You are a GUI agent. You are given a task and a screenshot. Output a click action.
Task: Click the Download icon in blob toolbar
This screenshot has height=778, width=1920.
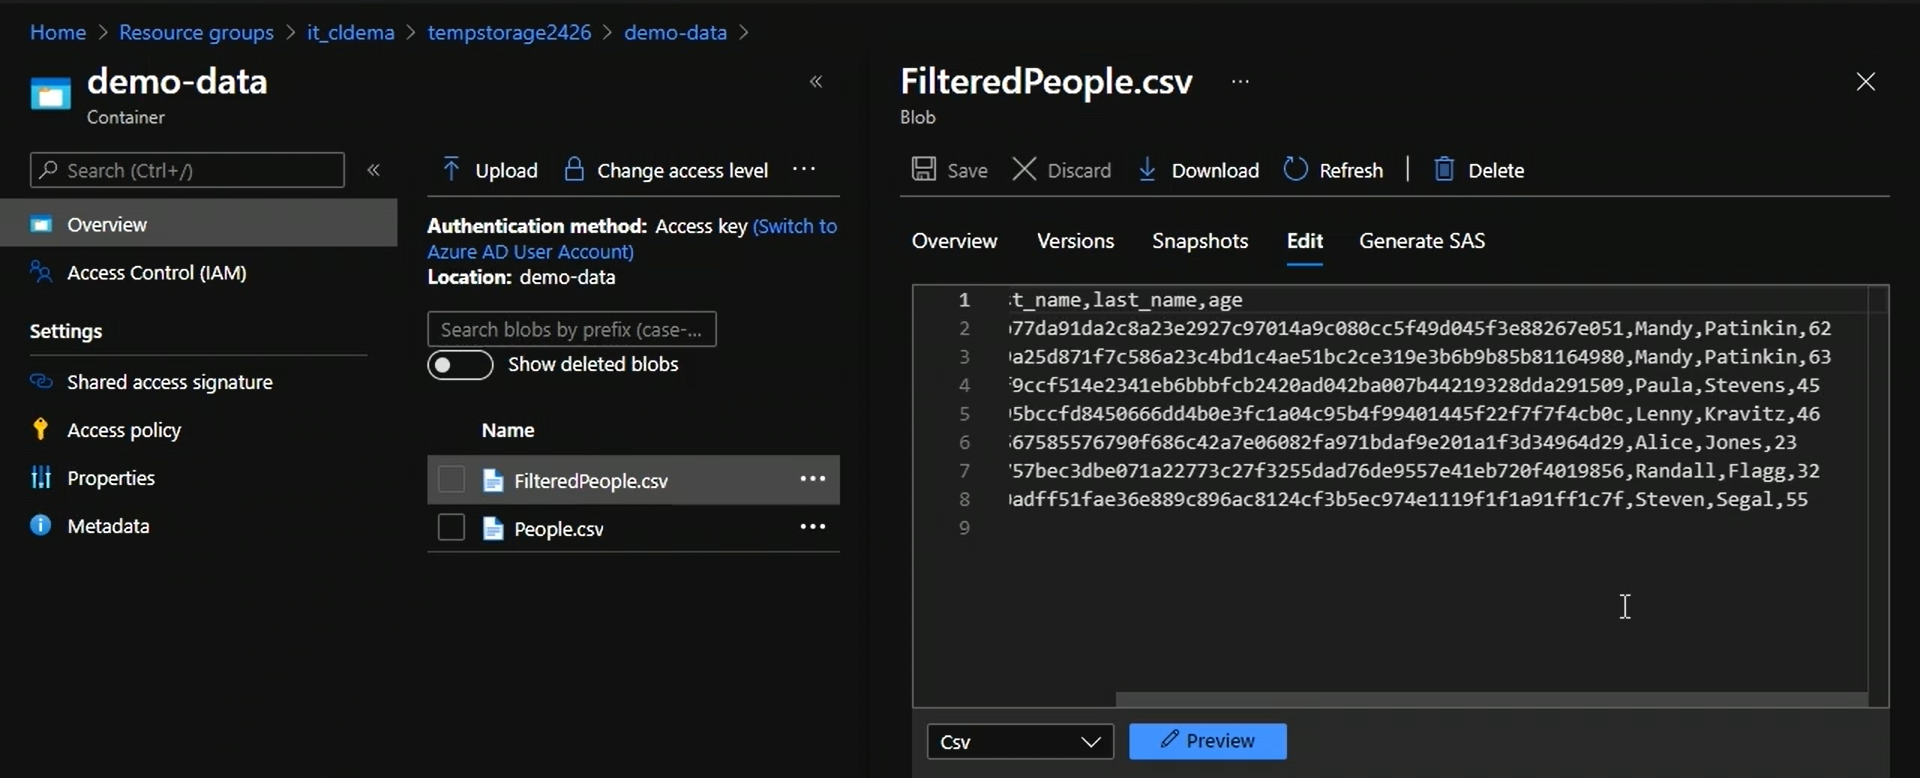pyautogui.click(x=1147, y=170)
